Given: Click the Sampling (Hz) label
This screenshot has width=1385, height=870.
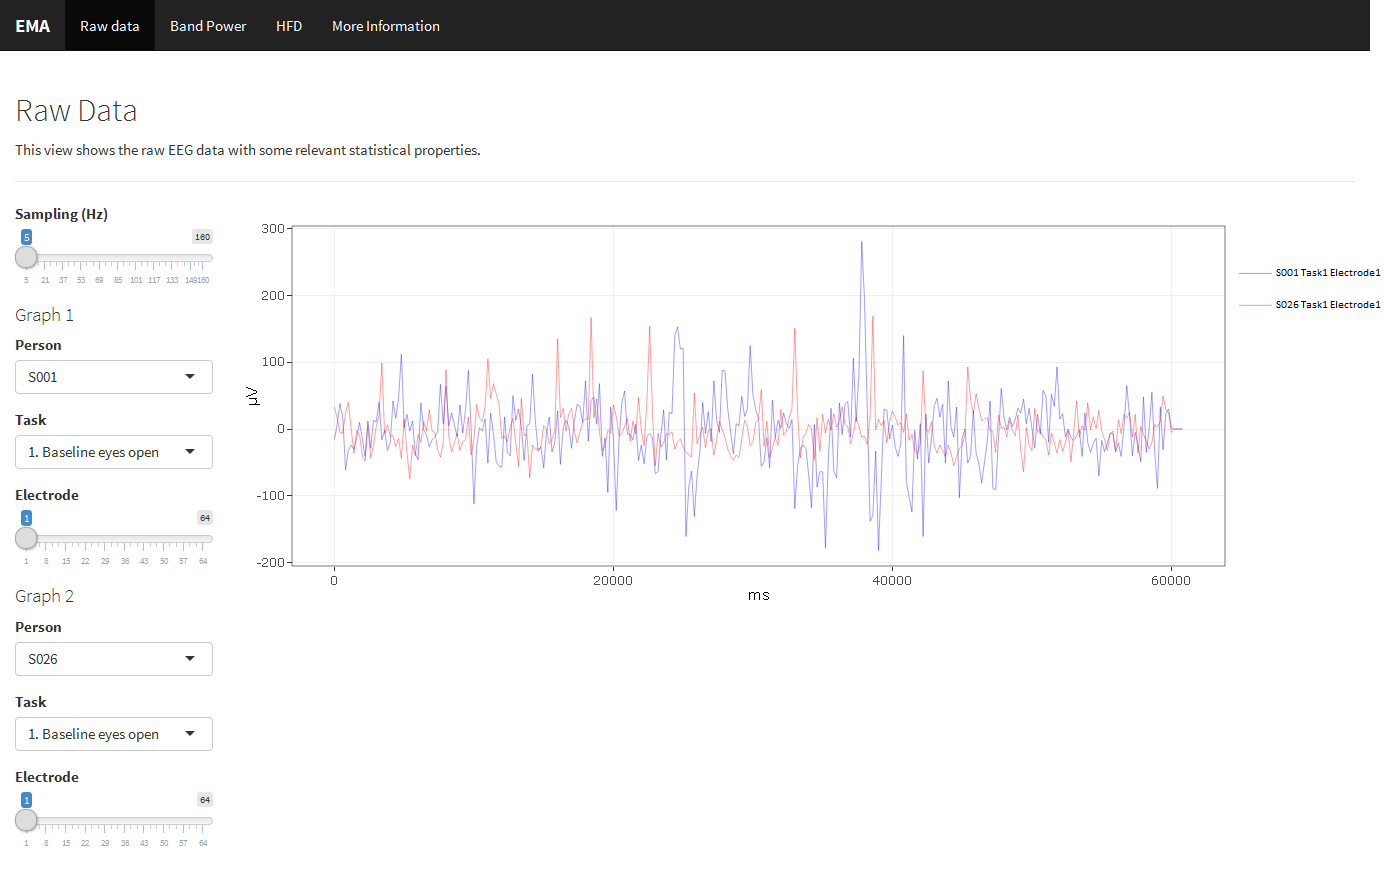Looking at the screenshot, I should pos(61,214).
